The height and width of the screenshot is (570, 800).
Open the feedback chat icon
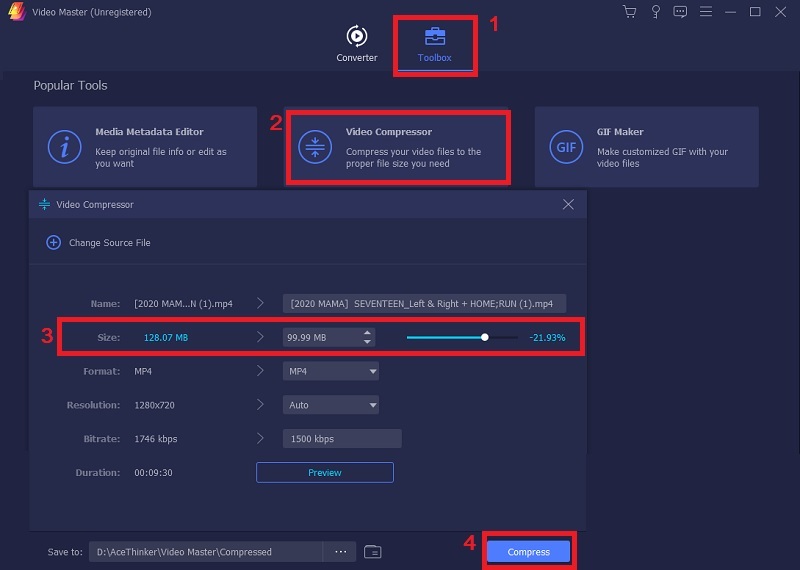point(680,12)
